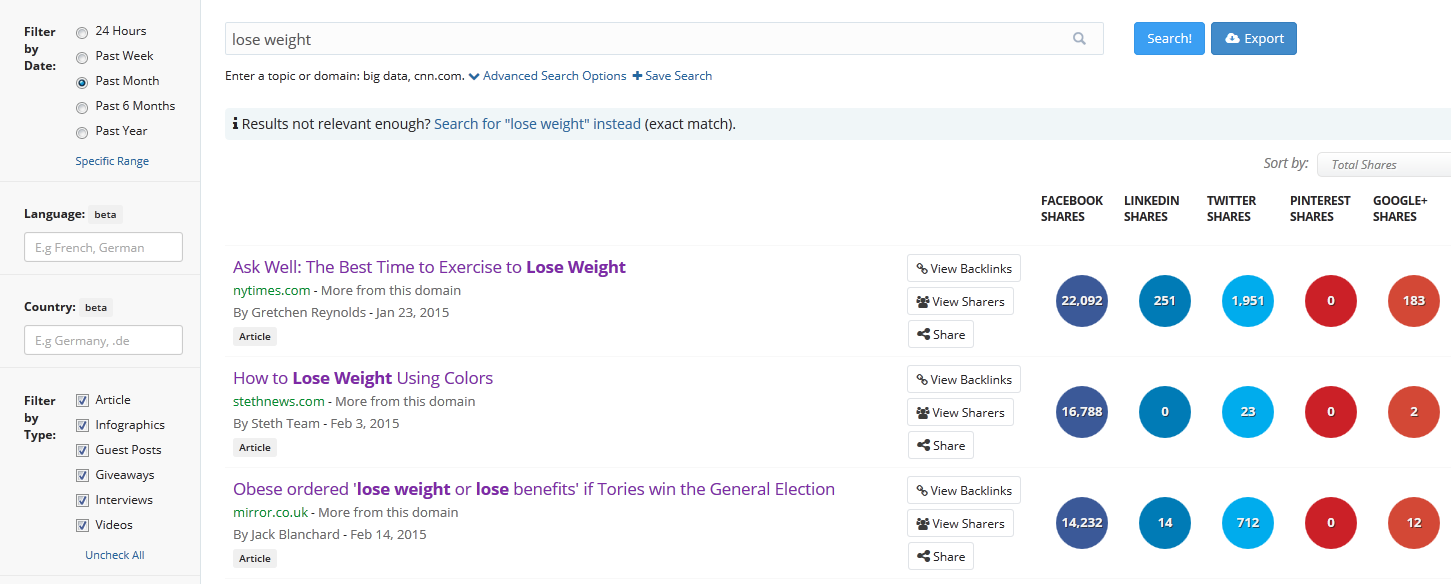The width and height of the screenshot is (1451, 584).
Task: Click the 22,092 Facebook shares circle
Action: tap(1082, 301)
